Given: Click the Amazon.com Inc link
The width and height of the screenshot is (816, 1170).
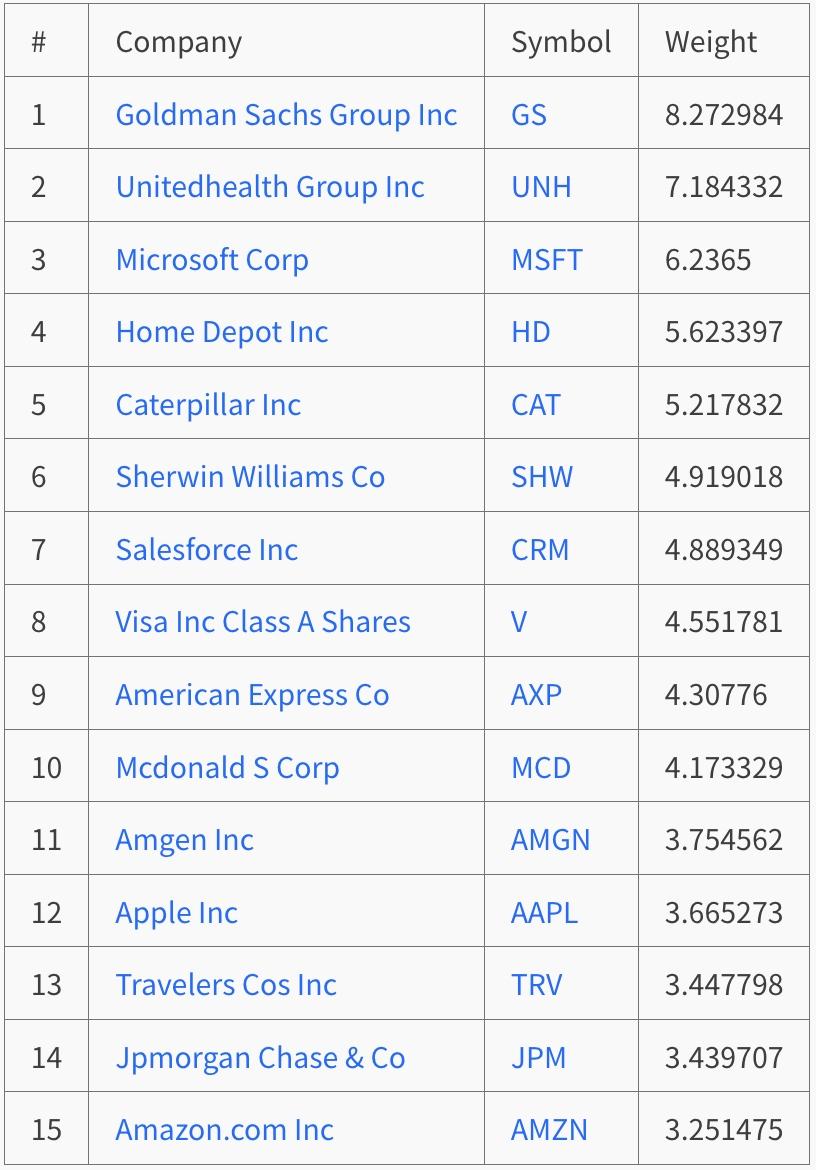Looking at the screenshot, I should point(225,1130).
